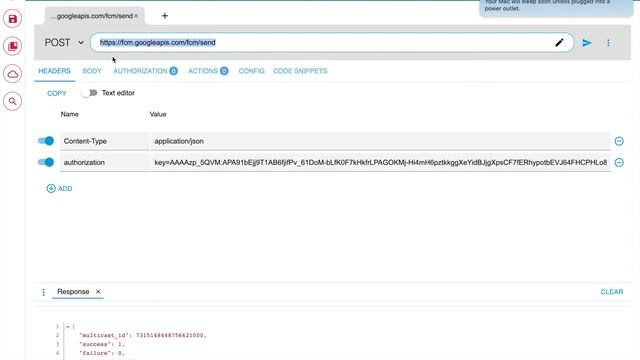The height and width of the screenshot is (360, 640).
Task: Click the authorization header name field
Action: tap(104, 162)
